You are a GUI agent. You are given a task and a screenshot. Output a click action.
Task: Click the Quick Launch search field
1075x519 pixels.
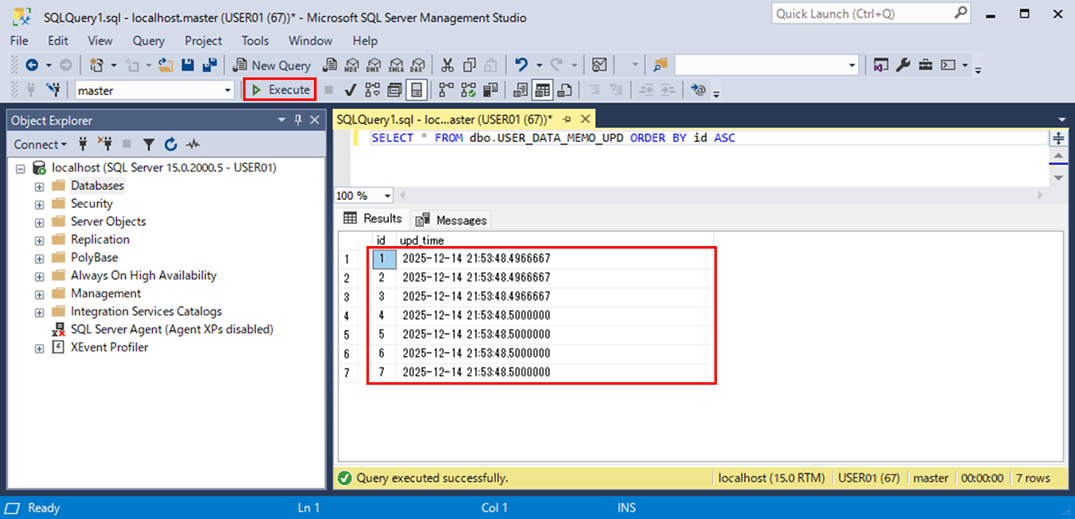(860, 13)
